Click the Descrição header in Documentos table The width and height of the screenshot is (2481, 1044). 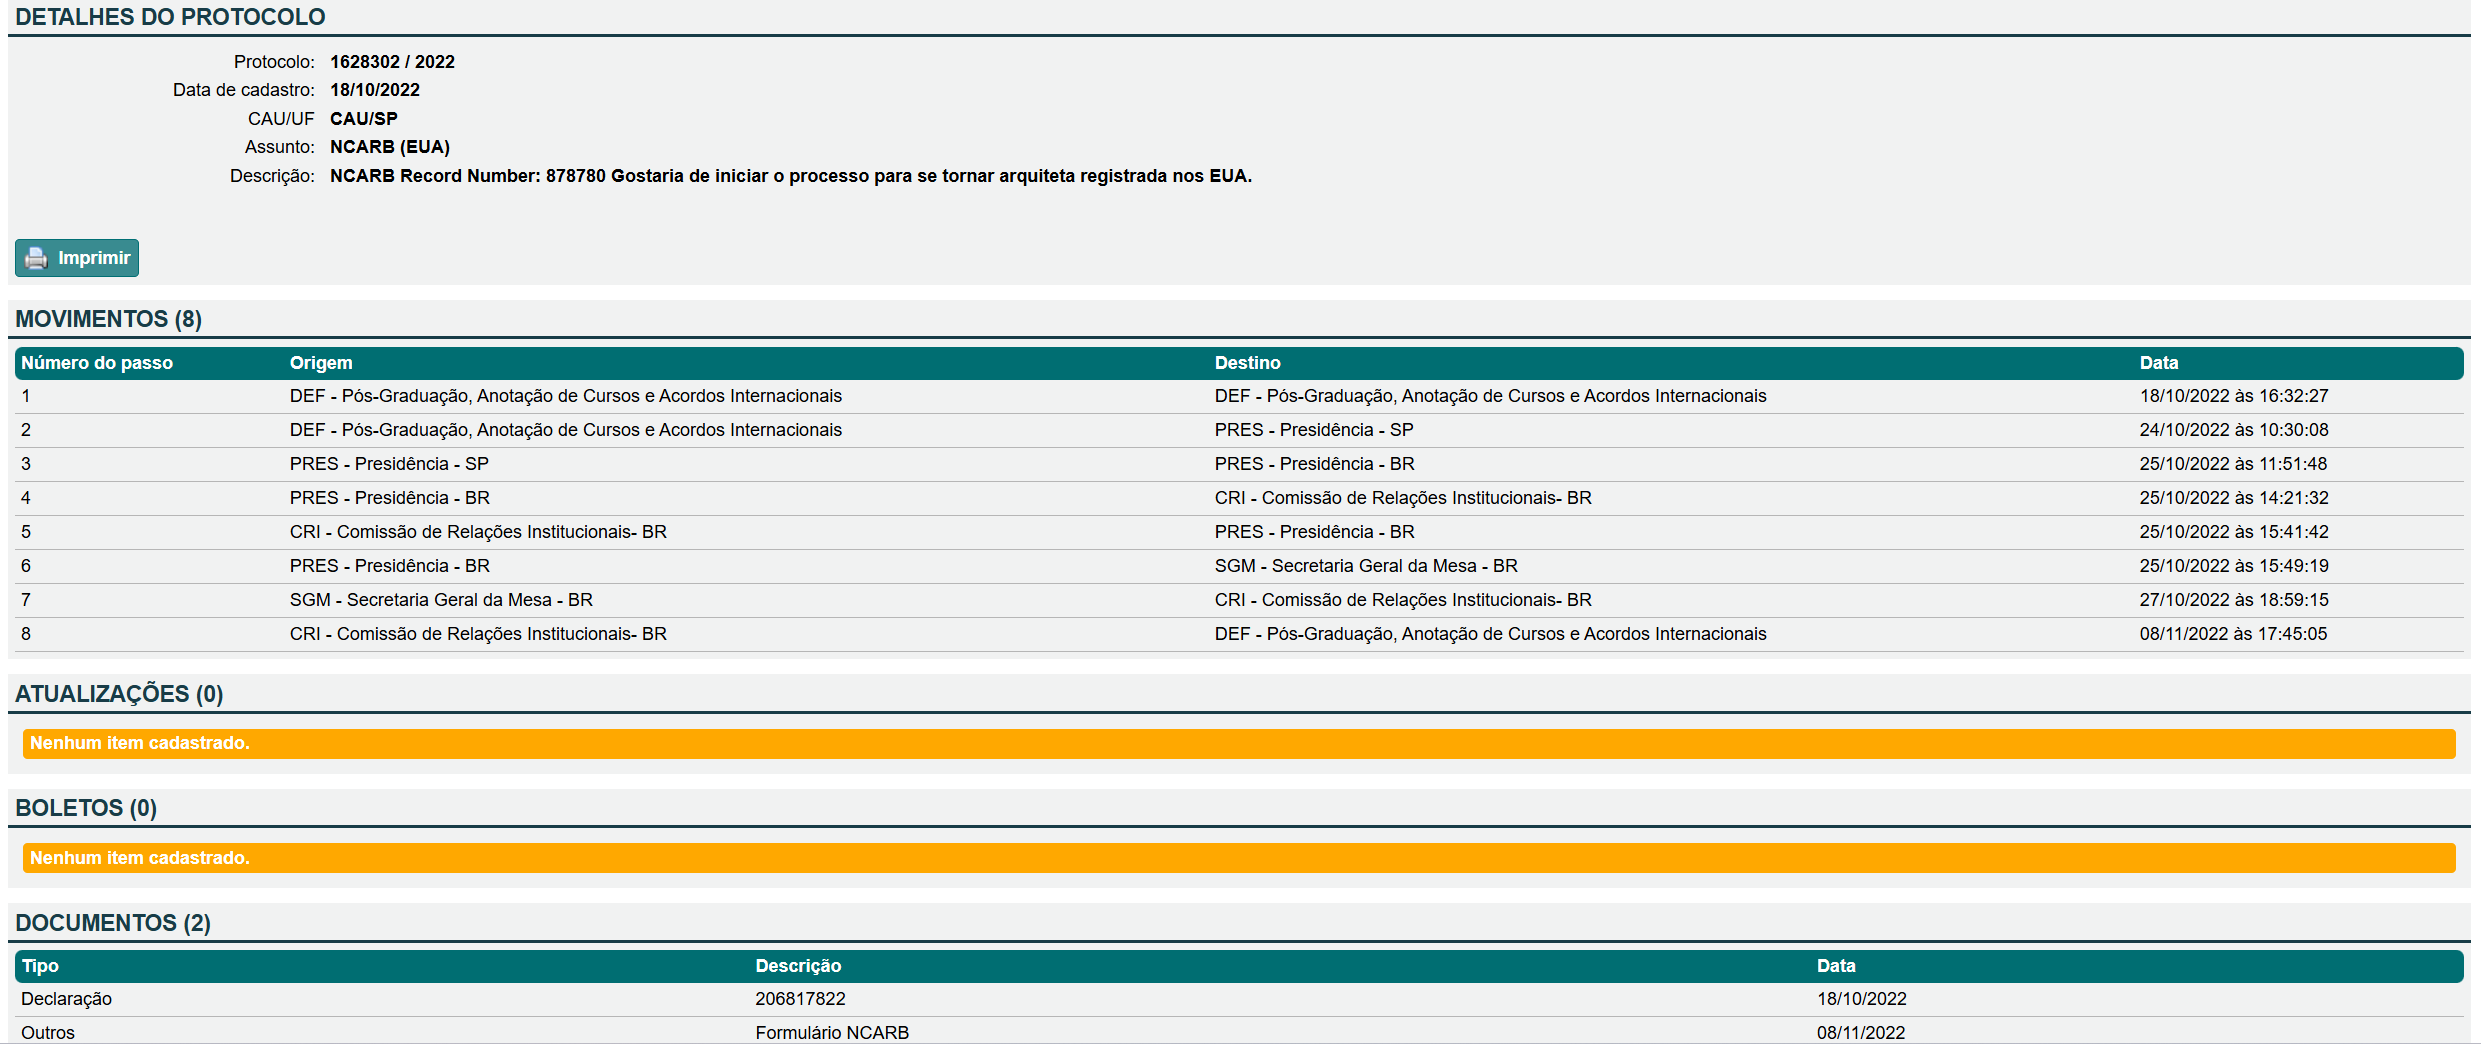798,966
